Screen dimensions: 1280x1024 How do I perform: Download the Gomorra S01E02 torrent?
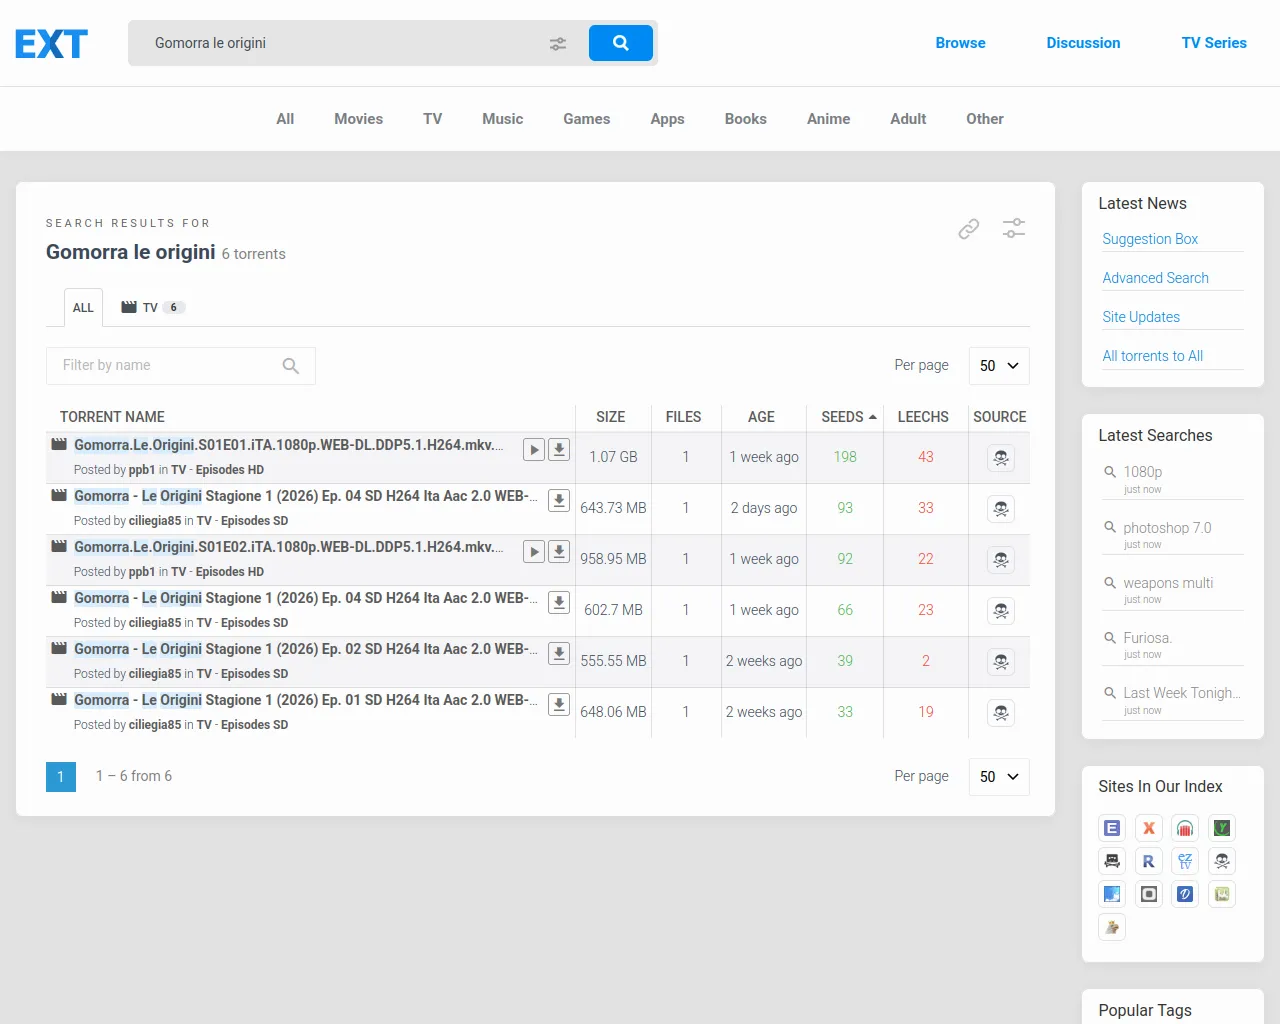[x=559, y=551]
